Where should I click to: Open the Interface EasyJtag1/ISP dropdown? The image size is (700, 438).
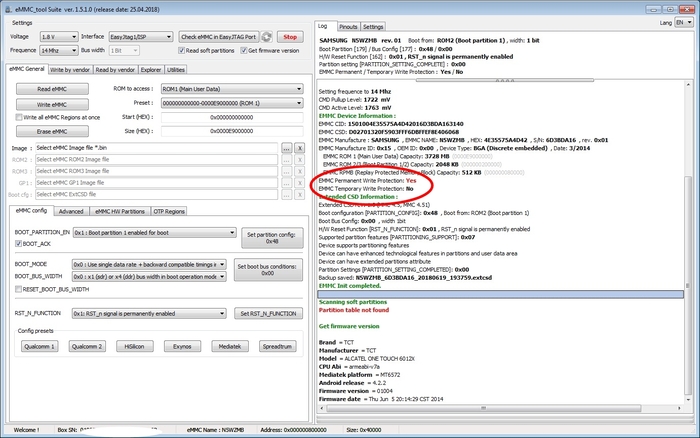[x=141, y=37]
